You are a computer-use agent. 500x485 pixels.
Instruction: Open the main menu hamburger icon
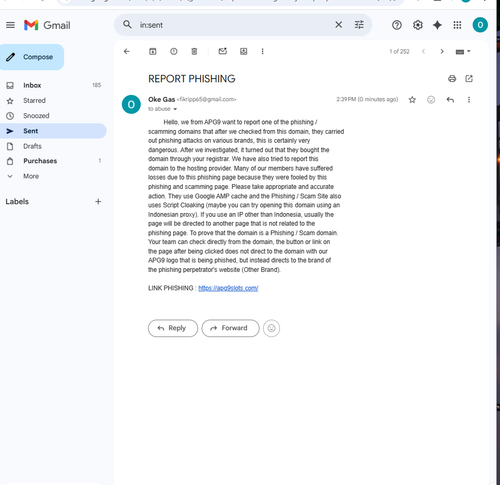(x=10, y=25)
